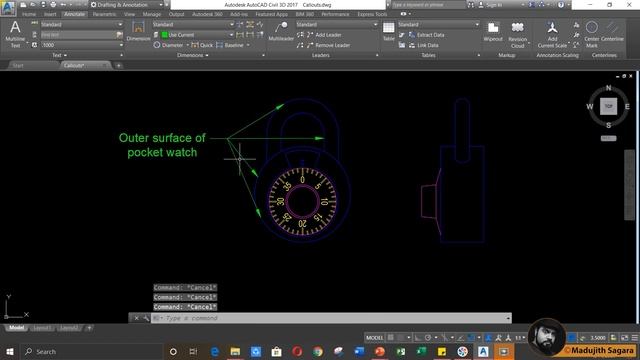Toggle the grid display in status bar
640x360 pixels.
coord(391,338)
